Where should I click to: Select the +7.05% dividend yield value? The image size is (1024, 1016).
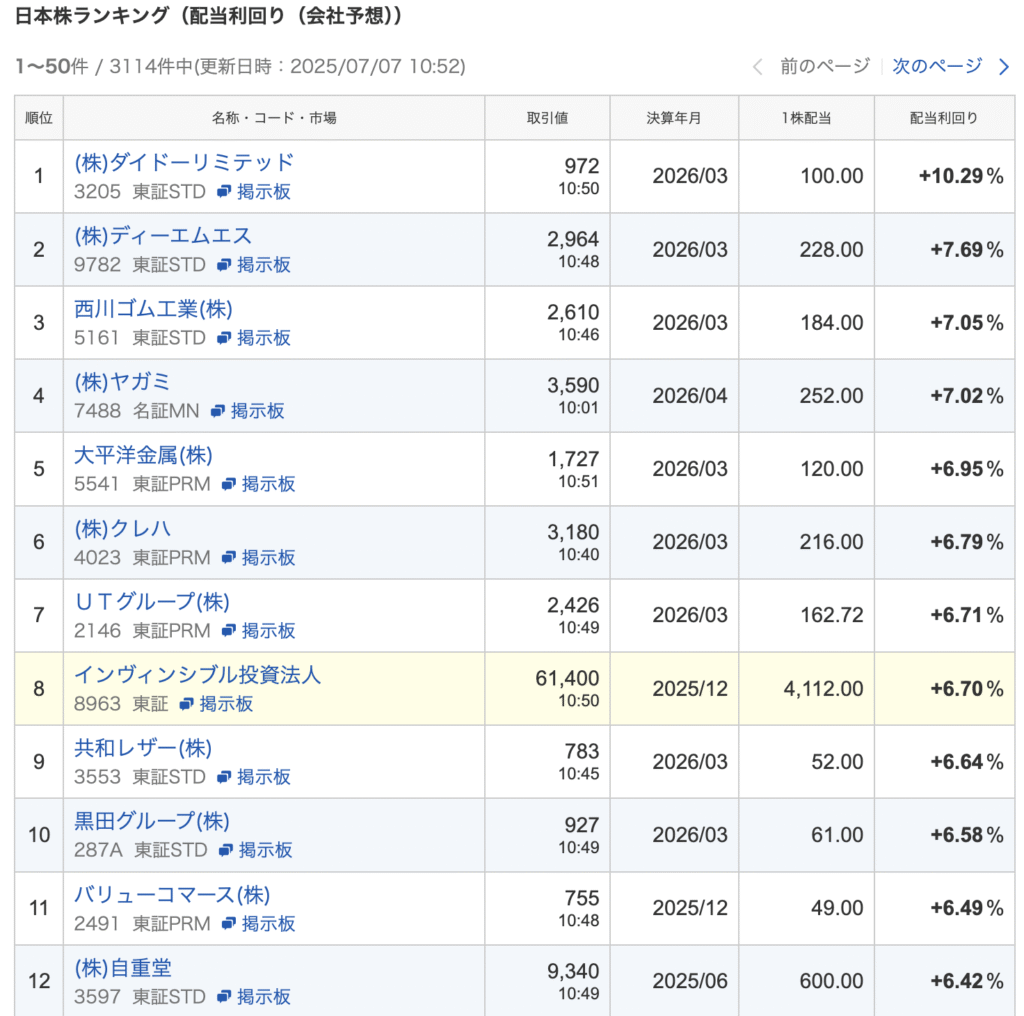click(967, 323)
